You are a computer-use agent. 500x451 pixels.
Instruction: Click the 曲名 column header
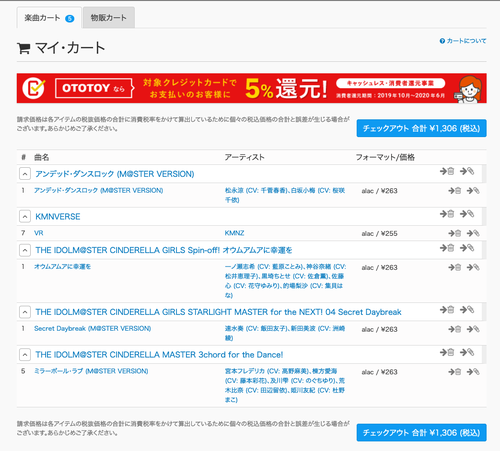point(42,157)
